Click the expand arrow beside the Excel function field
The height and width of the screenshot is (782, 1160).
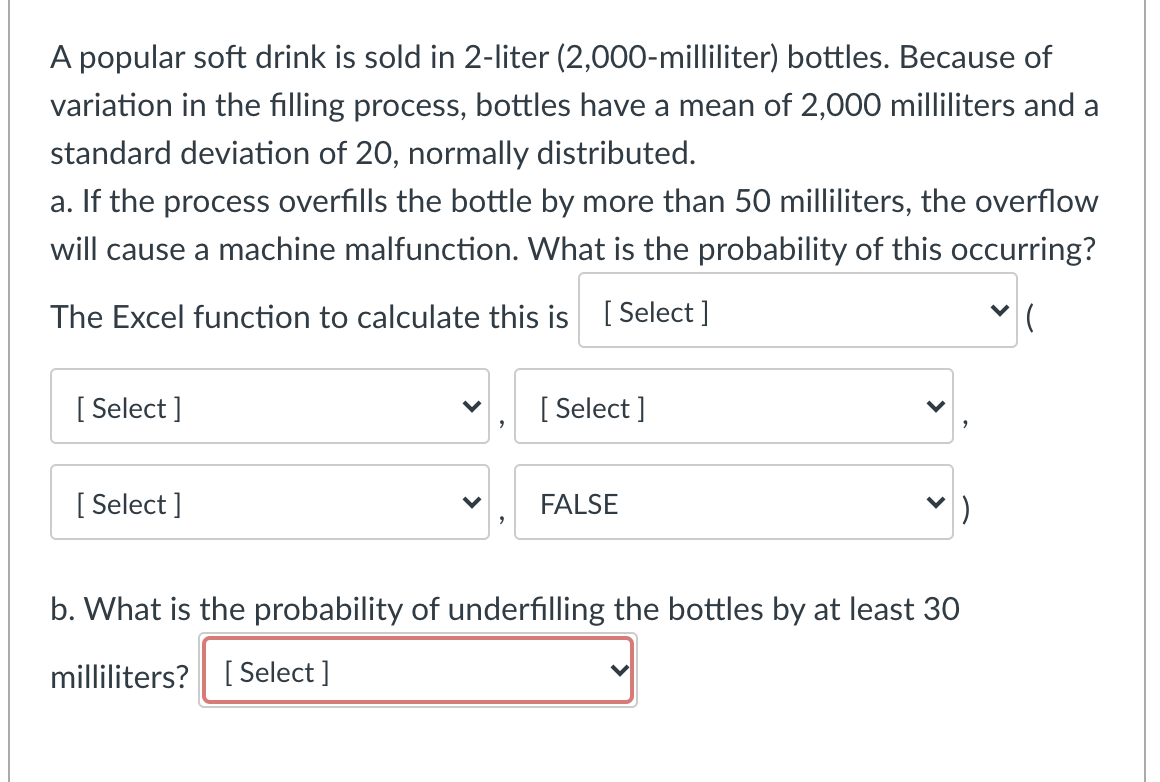pyautogui.click(x=999, y=311)
